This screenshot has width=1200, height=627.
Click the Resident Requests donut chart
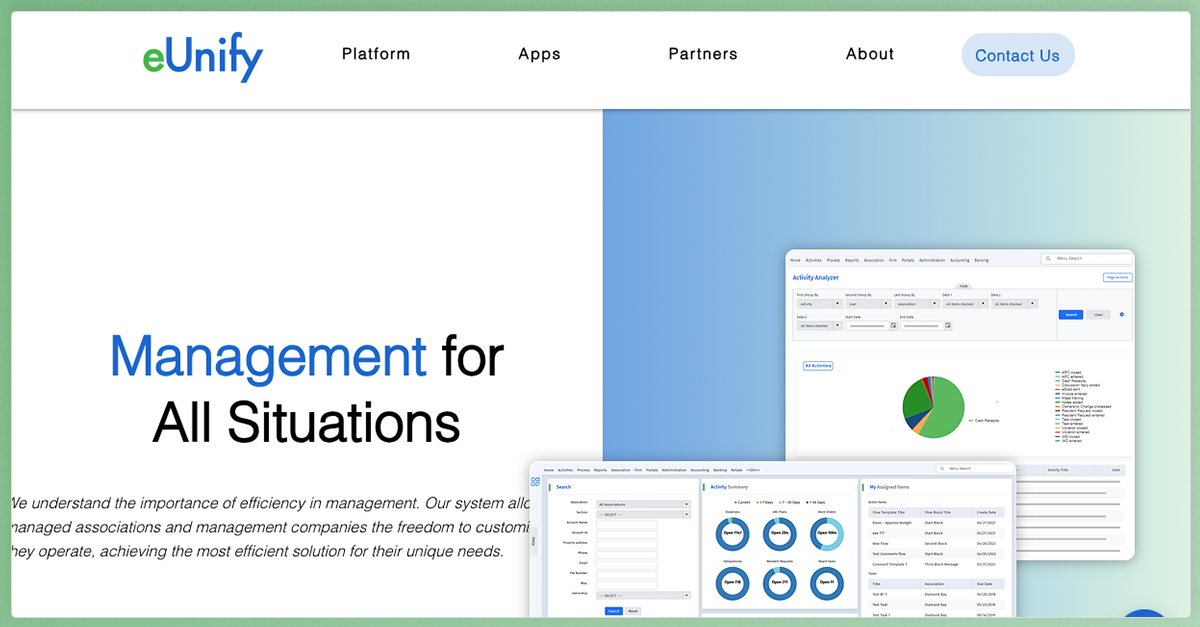pyautogui.click(x=779, y=582)
